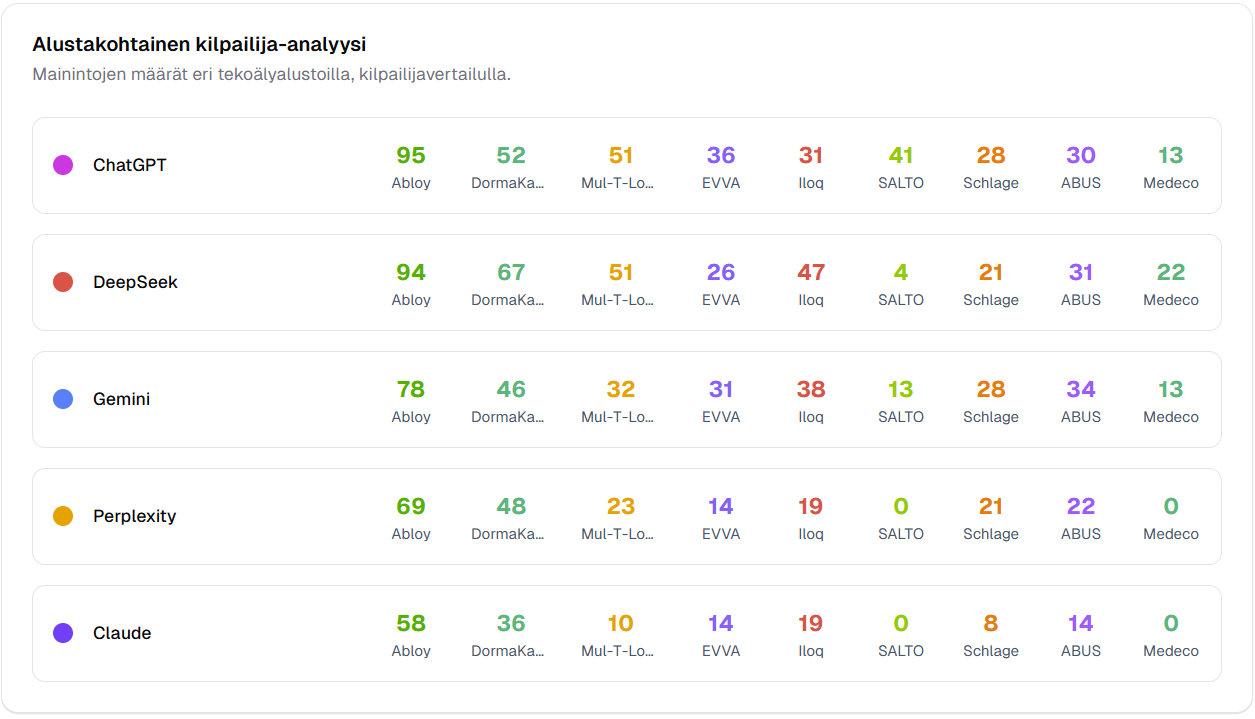Click Perplexity's EVVA label

coord(721,534)
